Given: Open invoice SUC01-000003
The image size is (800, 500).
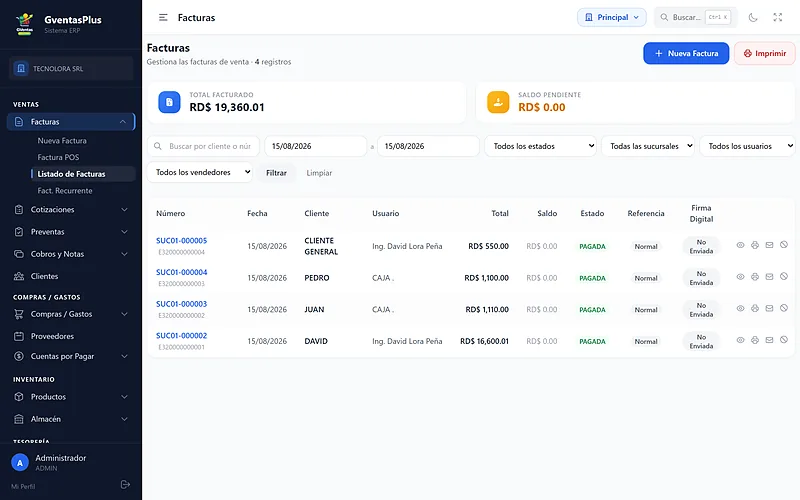Looking at the screenshot, I should point(182,304).
